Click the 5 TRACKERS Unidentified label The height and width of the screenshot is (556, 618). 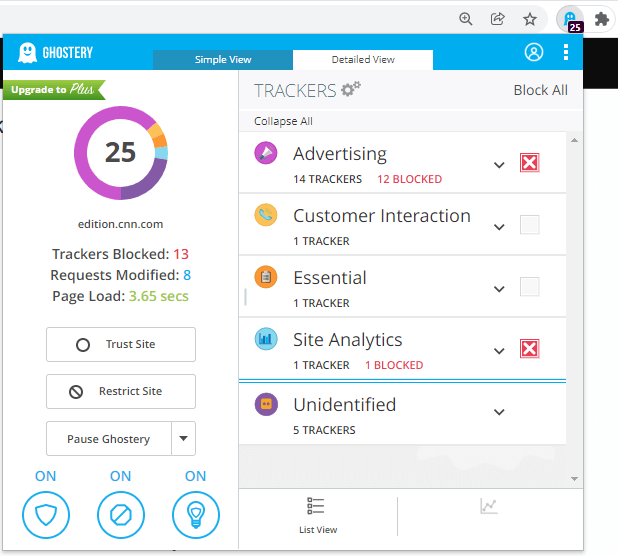tap(324, 430)
